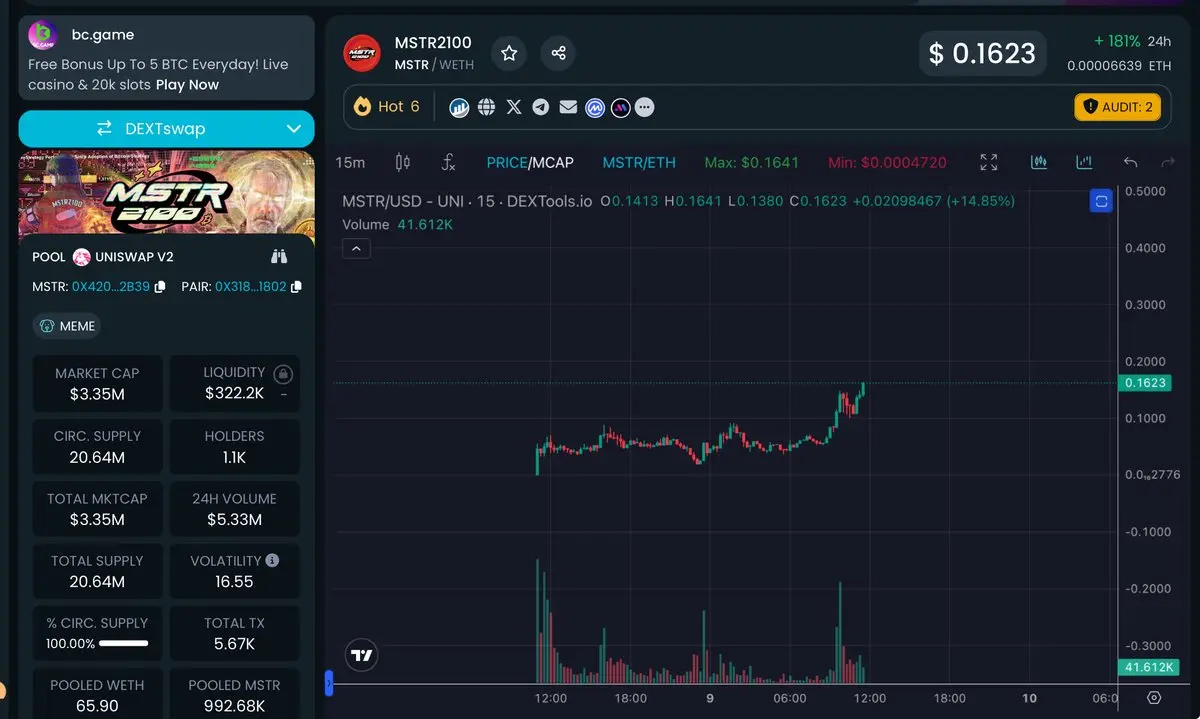Click the HOLDERS 1.1K card
Viewport: 1200px width, 719px height.
234,446
